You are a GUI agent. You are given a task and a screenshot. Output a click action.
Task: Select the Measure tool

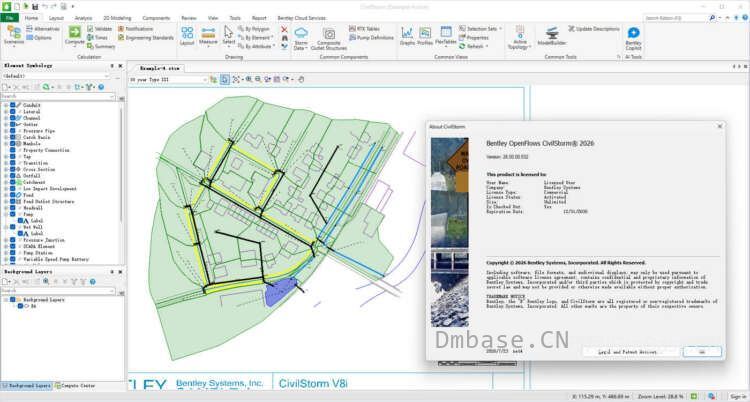coord(208,35)
